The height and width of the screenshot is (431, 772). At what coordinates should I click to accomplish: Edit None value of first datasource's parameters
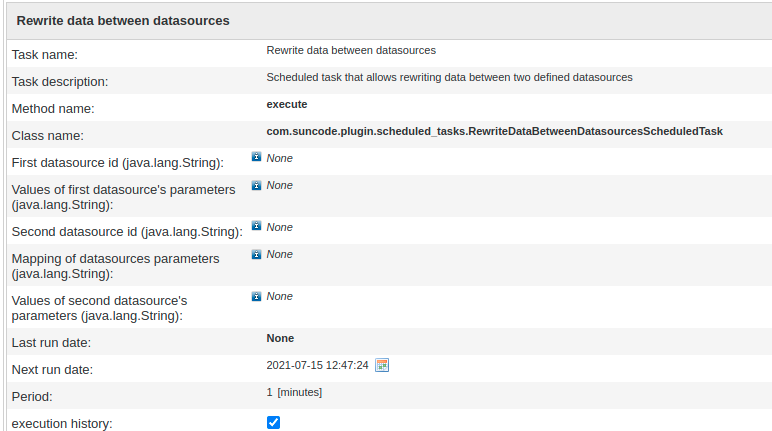[x=279, y=185]
